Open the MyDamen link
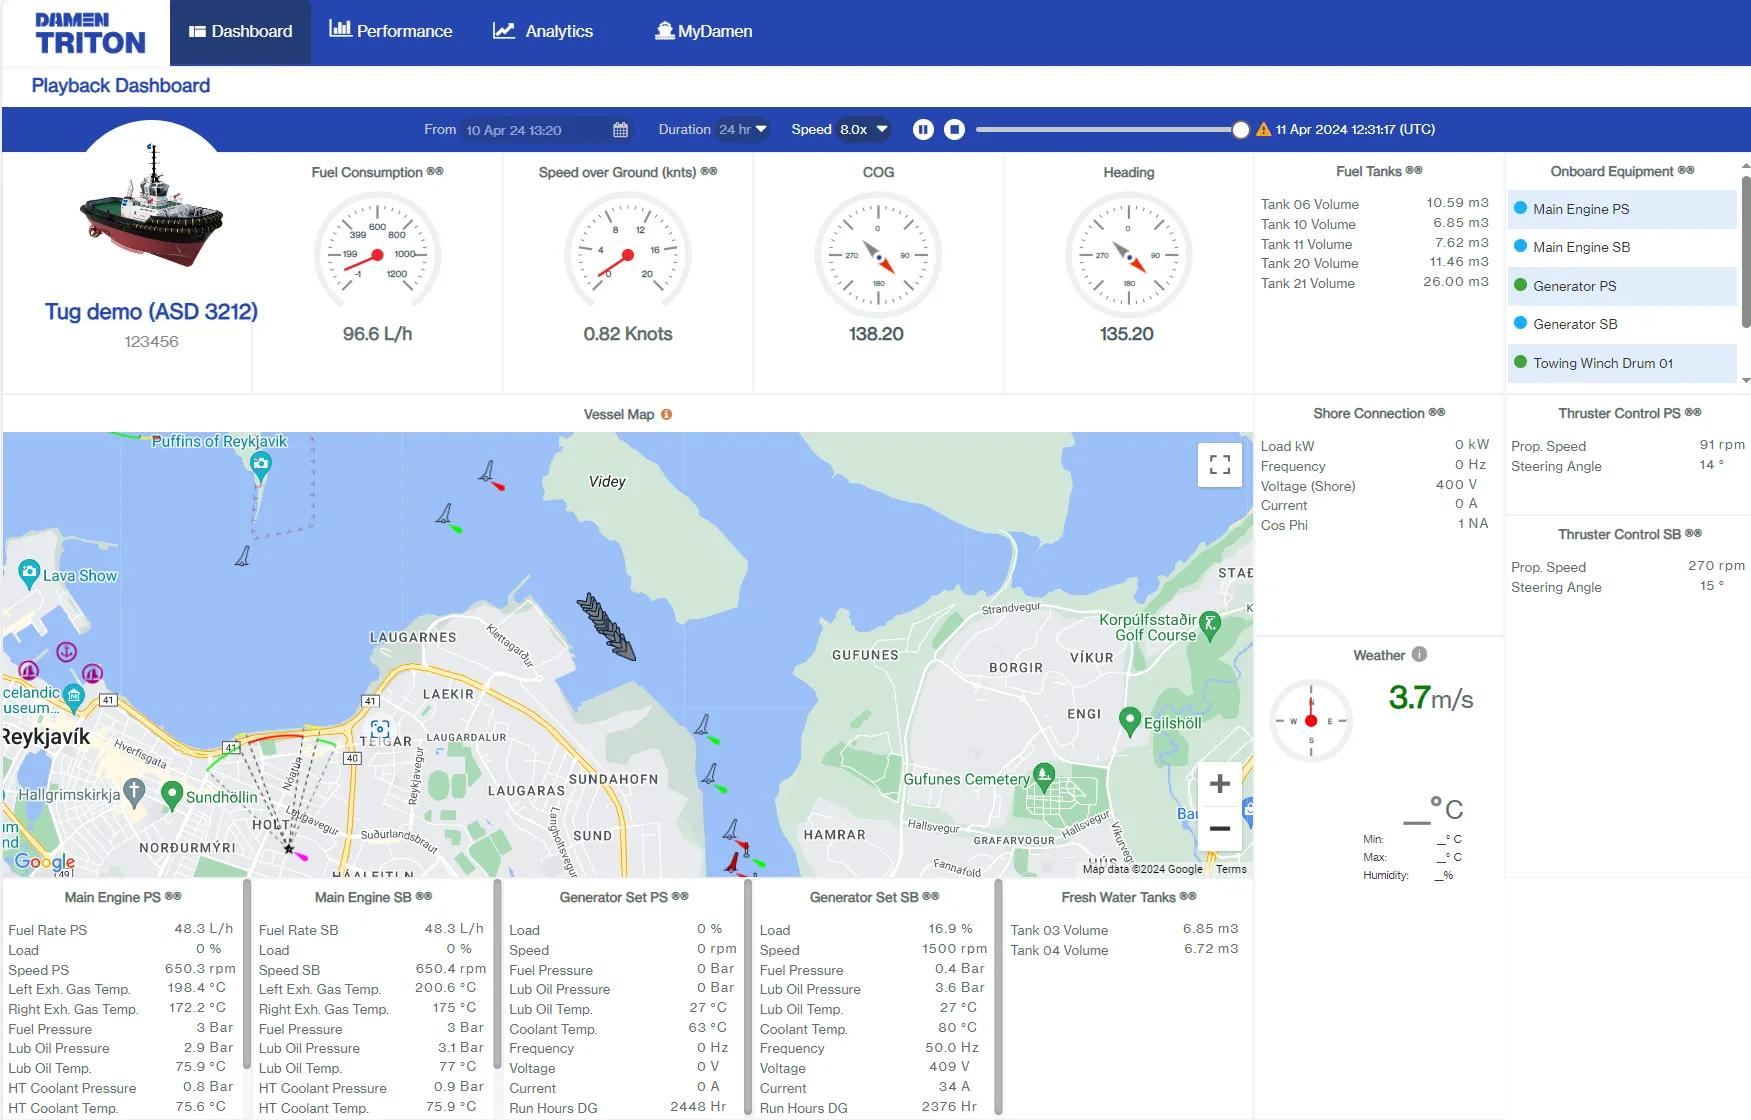Screen dimensions: 1751x1120 (703, 32)
